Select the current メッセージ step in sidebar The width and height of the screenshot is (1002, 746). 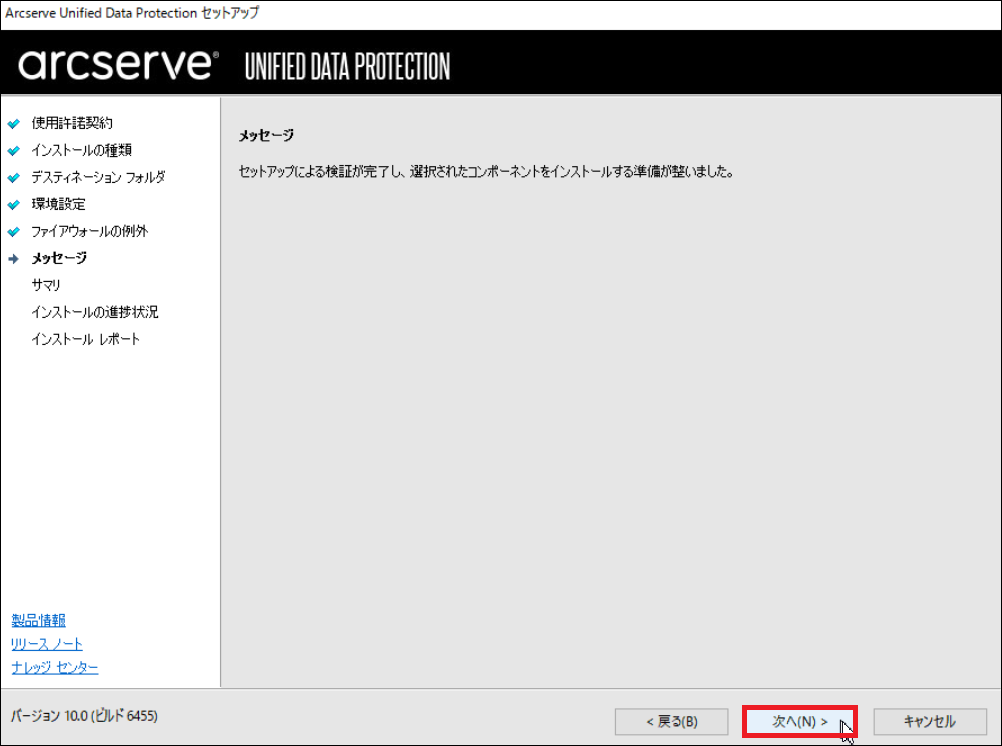(x=59, y=258)
